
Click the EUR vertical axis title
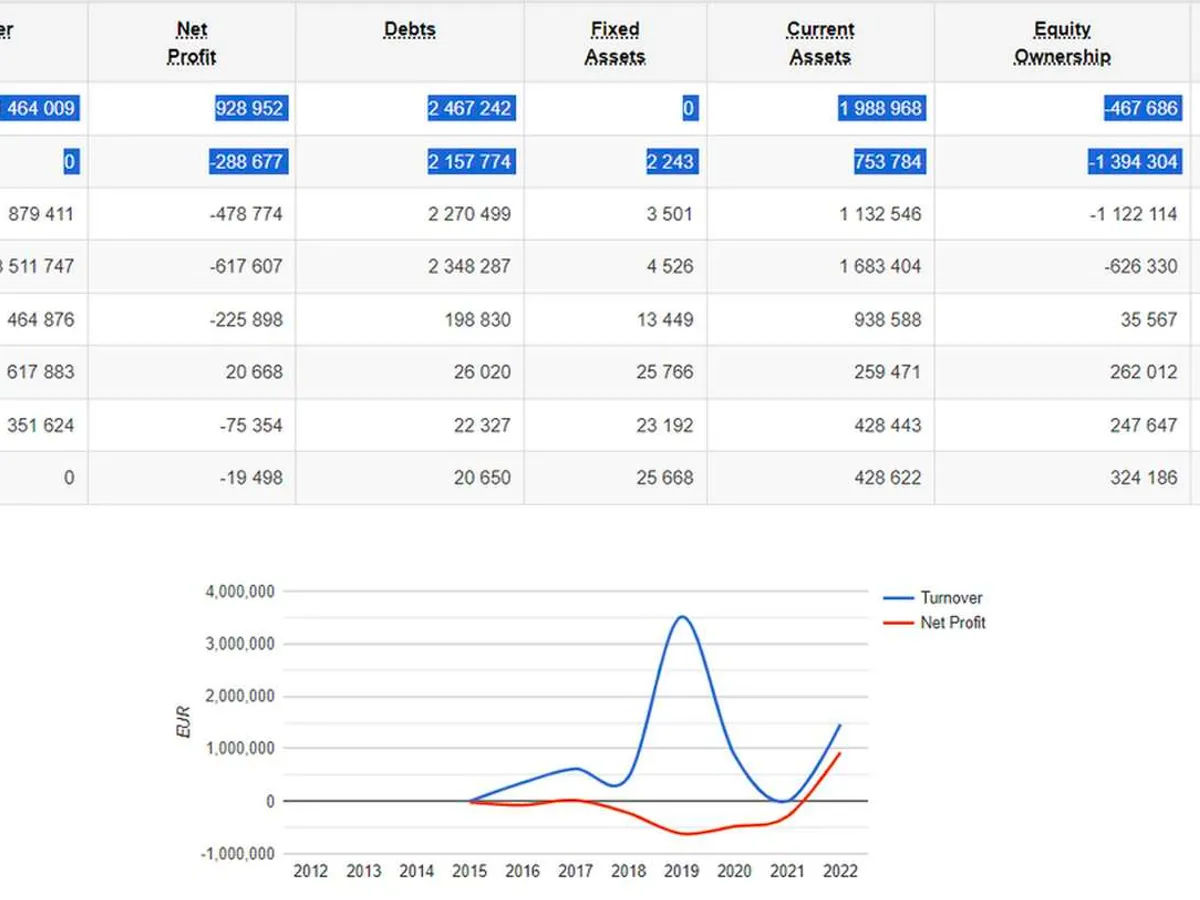click(x=182, y=722)
